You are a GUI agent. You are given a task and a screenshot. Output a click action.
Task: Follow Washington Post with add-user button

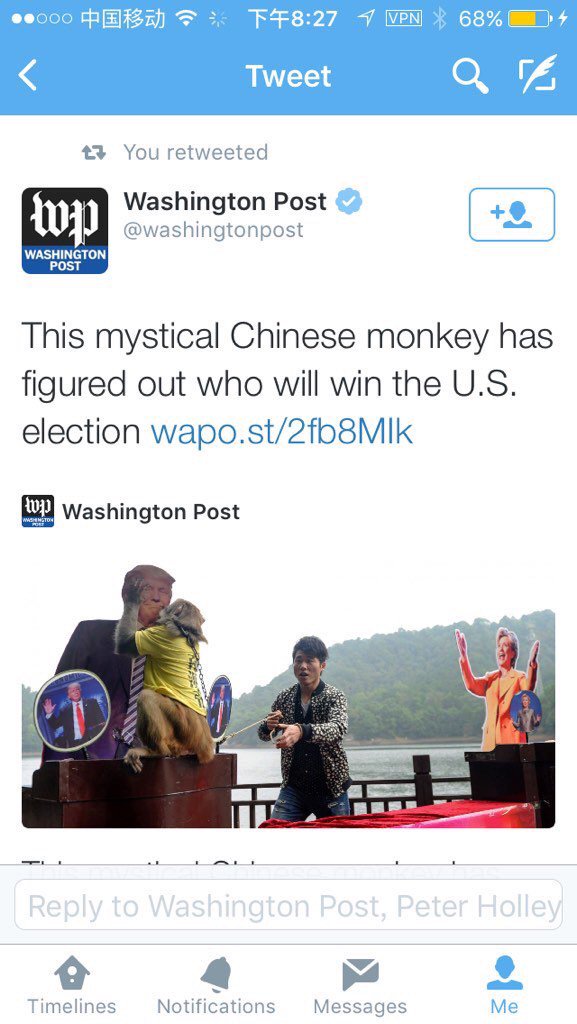(x=512, y=214)
